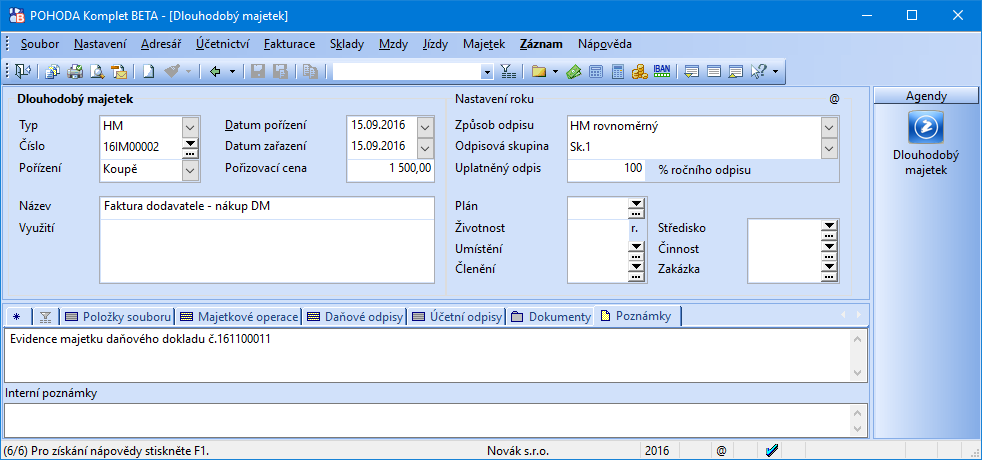Expand the toolbar search combo box arrow
This screenshot has width=982, height=460.
[488, 72]
